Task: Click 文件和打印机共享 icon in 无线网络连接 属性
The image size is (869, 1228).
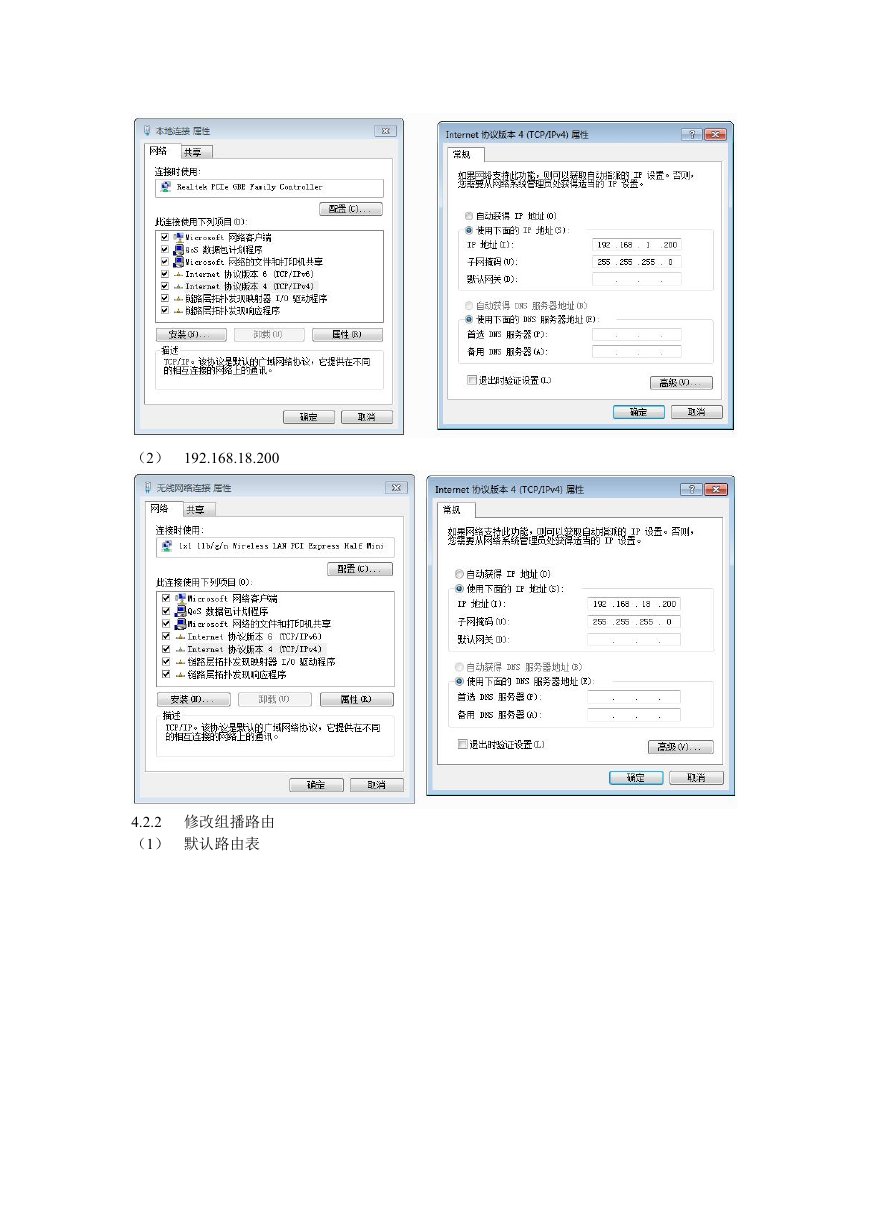Action: point(180,623)
